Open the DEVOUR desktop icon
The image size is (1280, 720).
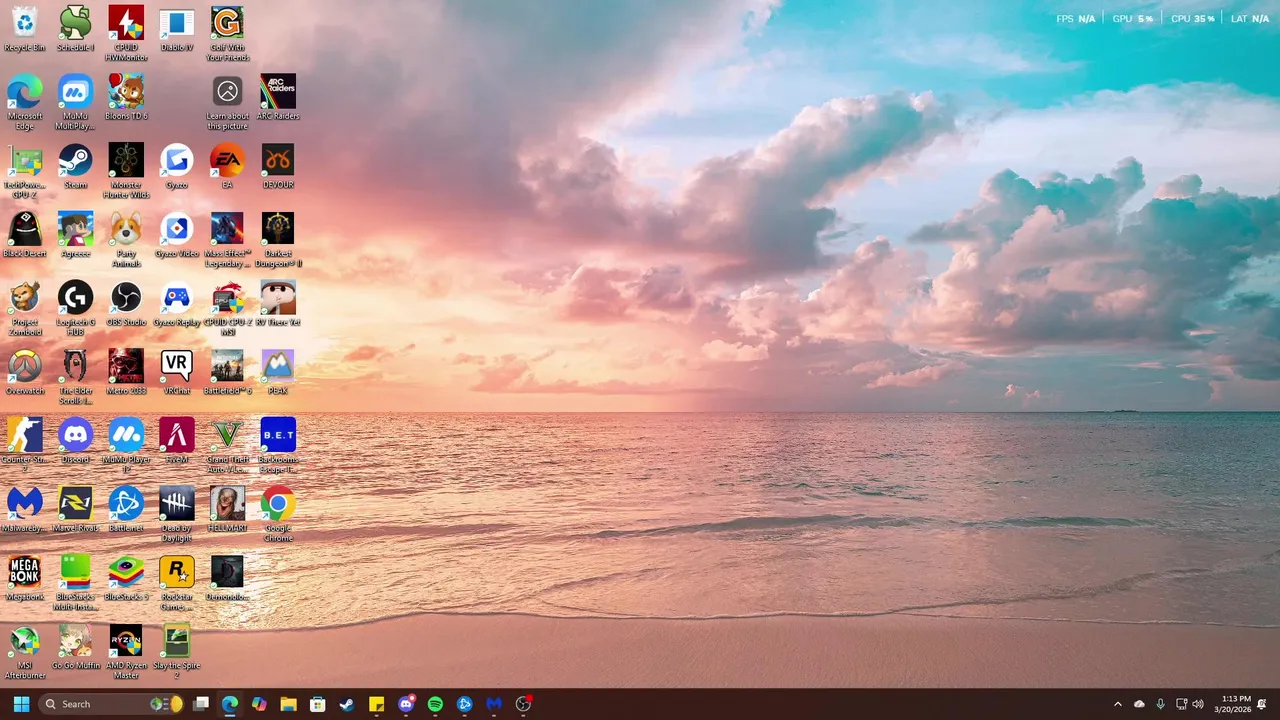point(278,167)
